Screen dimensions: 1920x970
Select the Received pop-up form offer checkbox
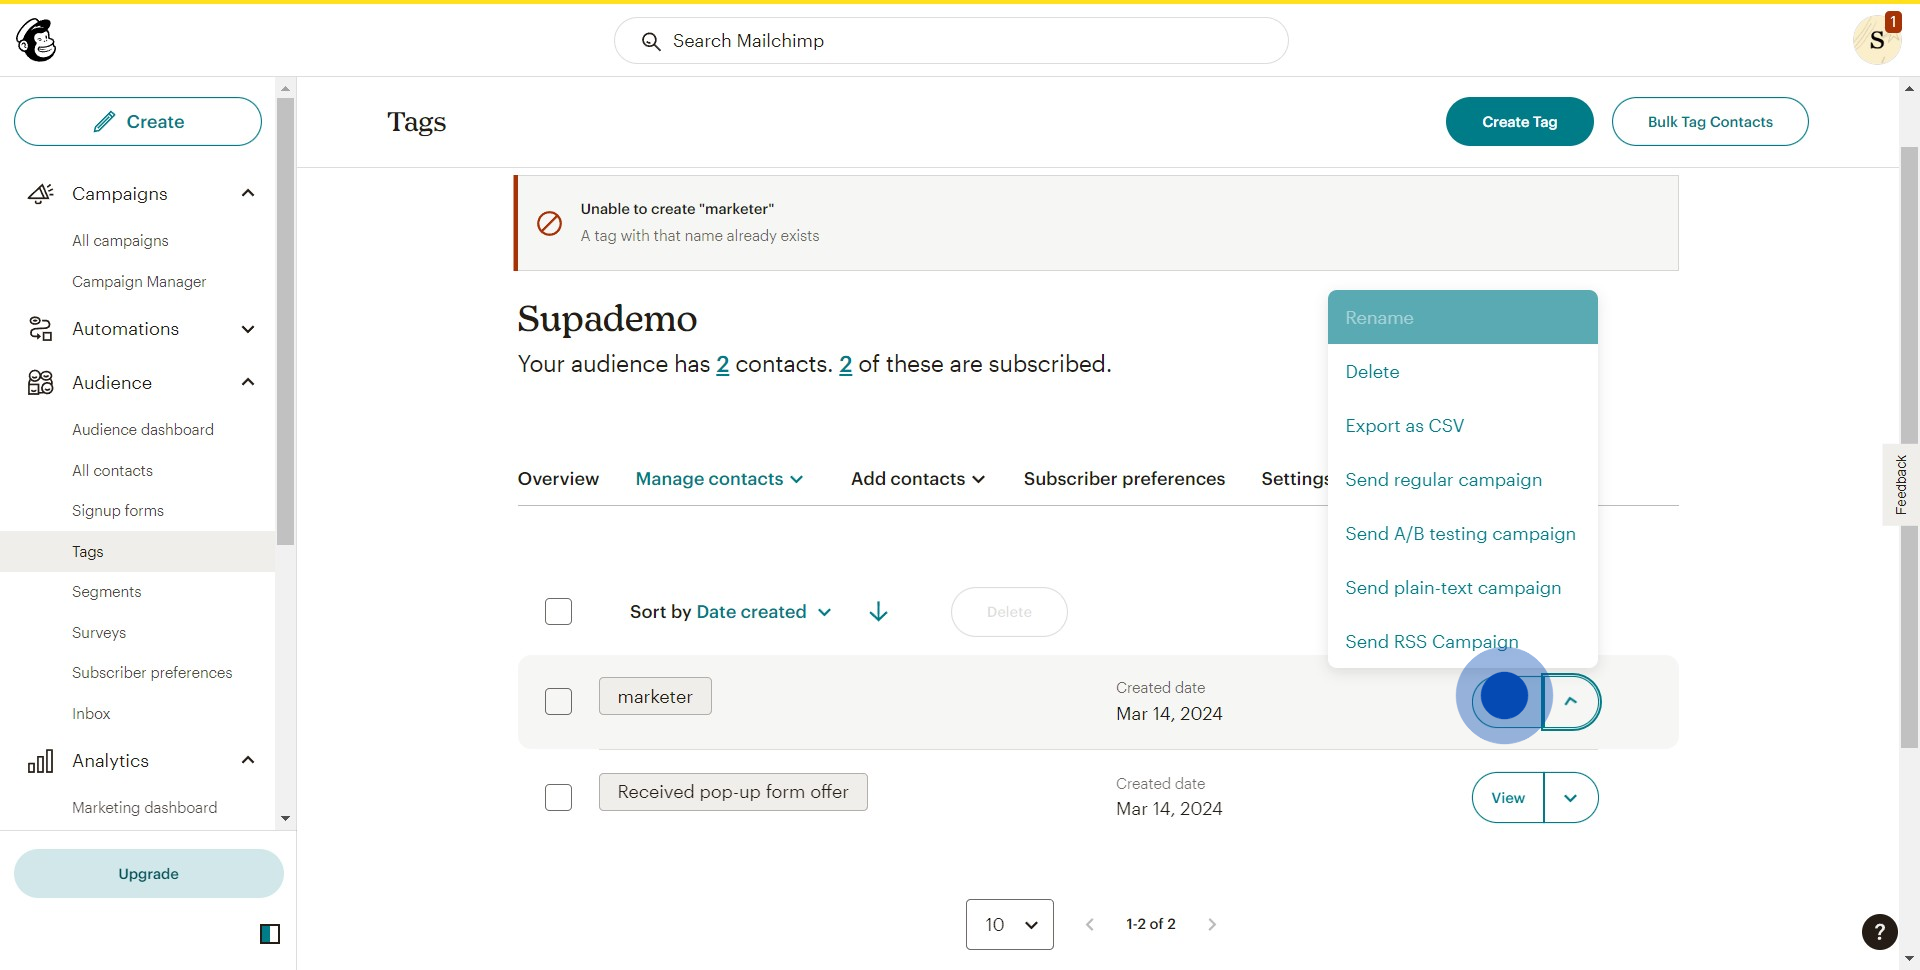tap(558, 797)
